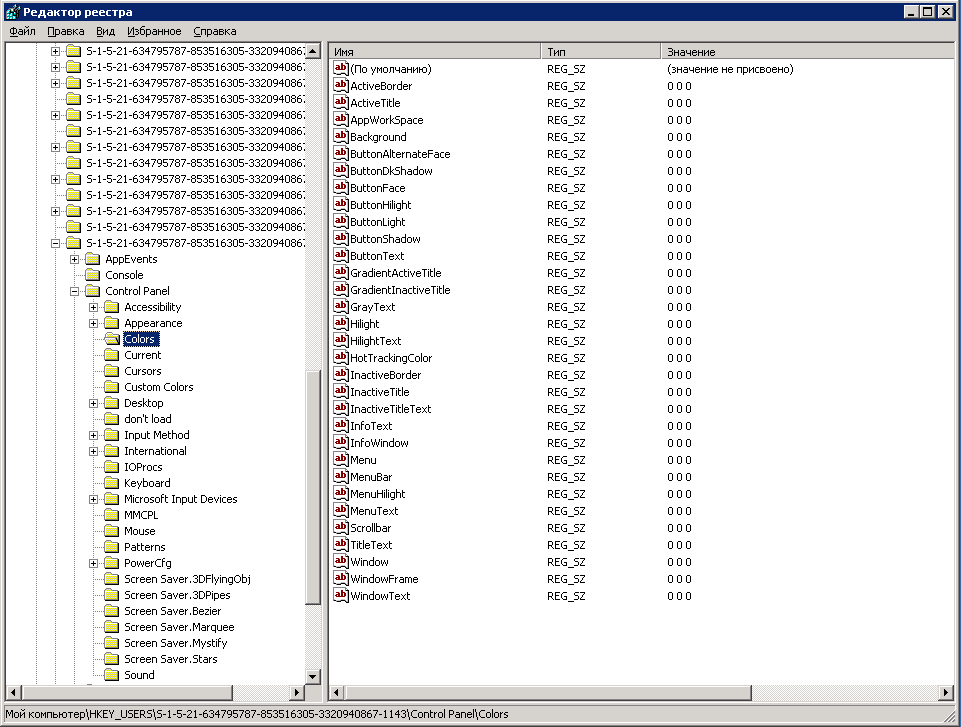The height and width of the screenshot is (727, 961).
Task: Click the tree pane scroll down arrow
Action: click(x=313, y=677)
